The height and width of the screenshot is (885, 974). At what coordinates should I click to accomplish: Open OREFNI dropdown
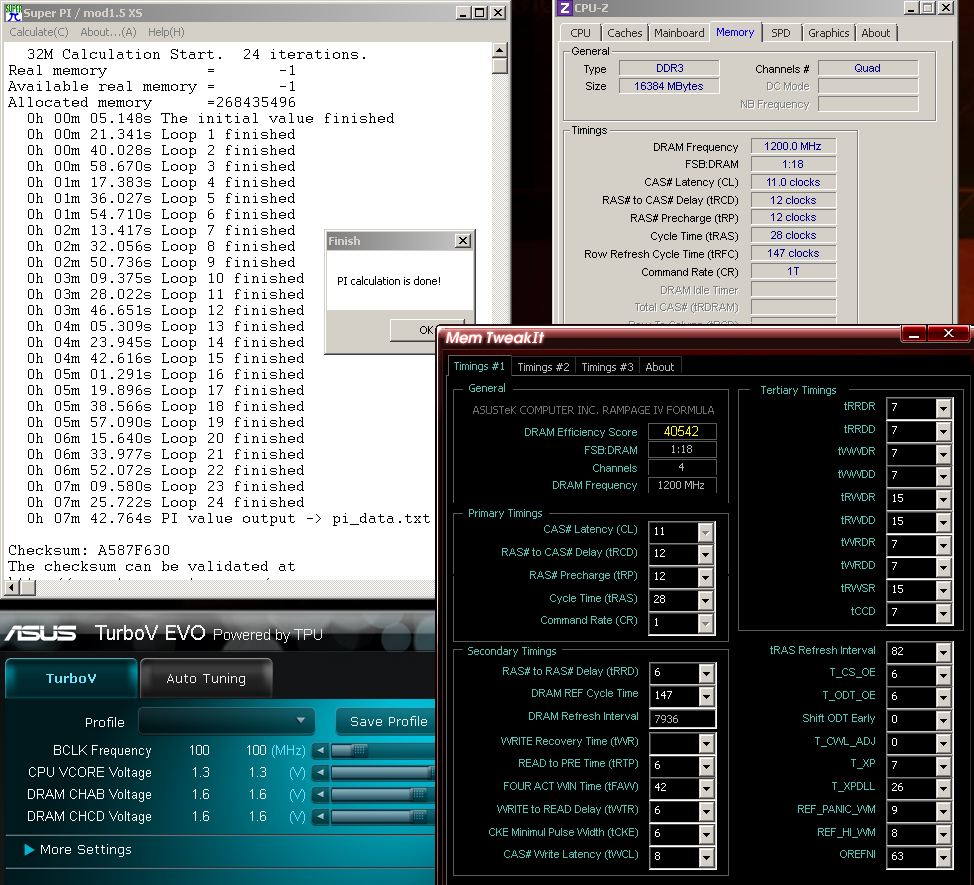(943, 856)
